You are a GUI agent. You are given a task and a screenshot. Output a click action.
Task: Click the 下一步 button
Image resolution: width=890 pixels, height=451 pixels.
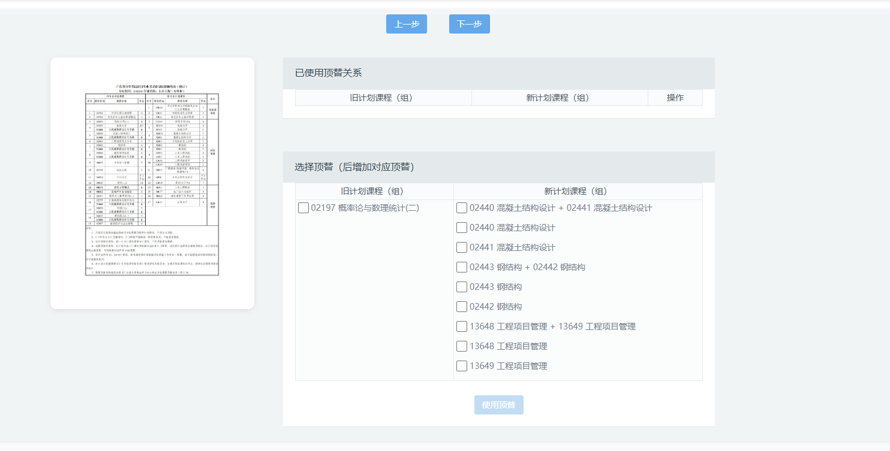pyautogui.click(x=469, y=24)
